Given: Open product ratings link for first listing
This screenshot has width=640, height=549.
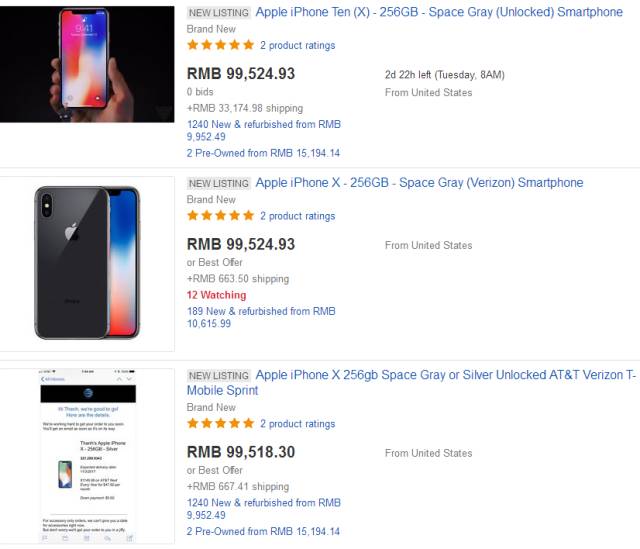Looking at the screenshot, I should (297, 46).
